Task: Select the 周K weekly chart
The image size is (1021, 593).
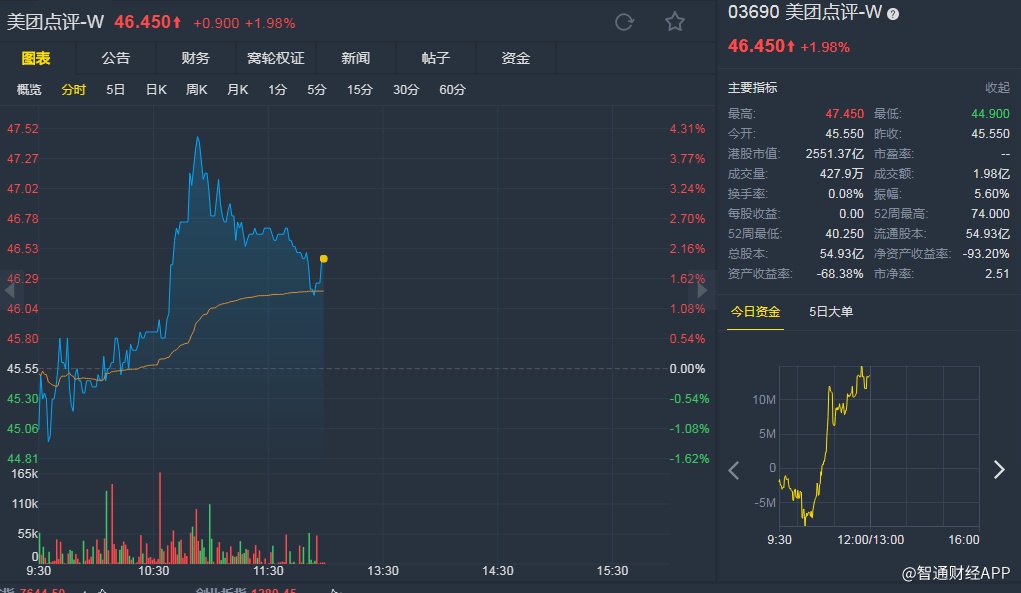Action: coord(196,90)
